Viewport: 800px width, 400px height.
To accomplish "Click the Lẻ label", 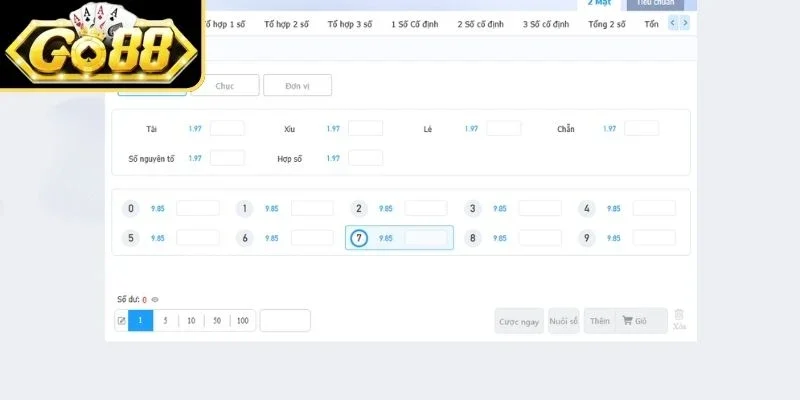I will pos(428,129).
